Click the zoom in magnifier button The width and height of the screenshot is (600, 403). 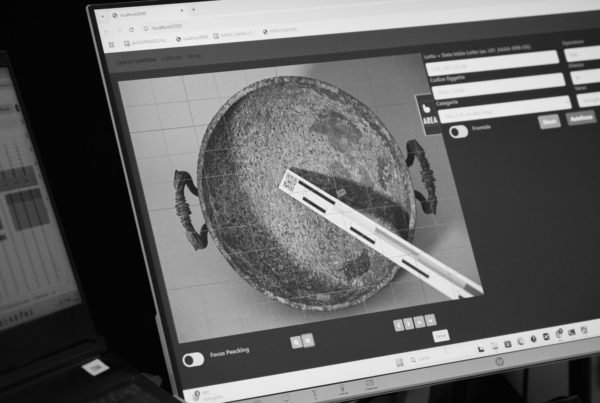tap(296, 342)
